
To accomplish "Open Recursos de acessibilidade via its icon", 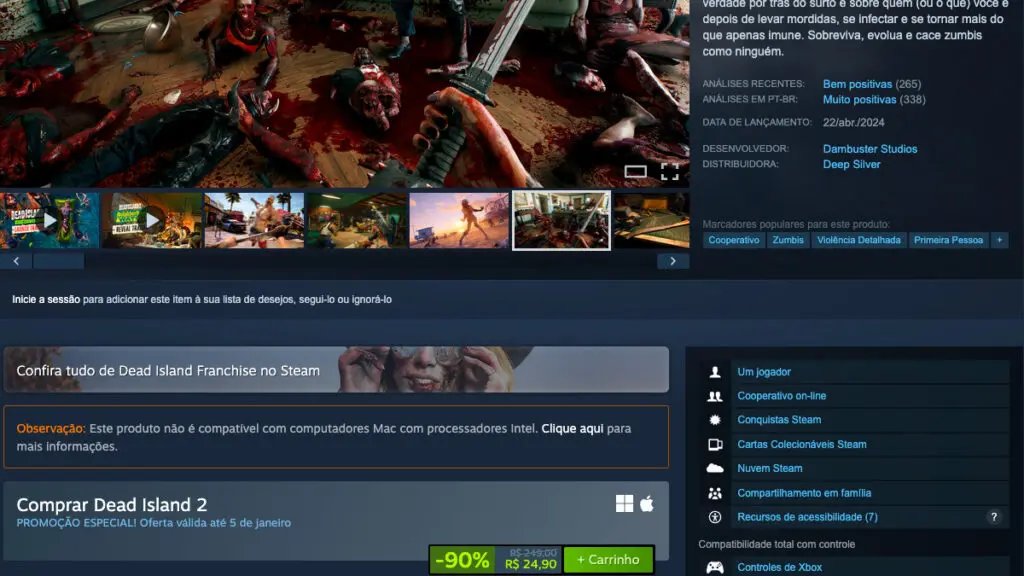I will pos(714,517).
